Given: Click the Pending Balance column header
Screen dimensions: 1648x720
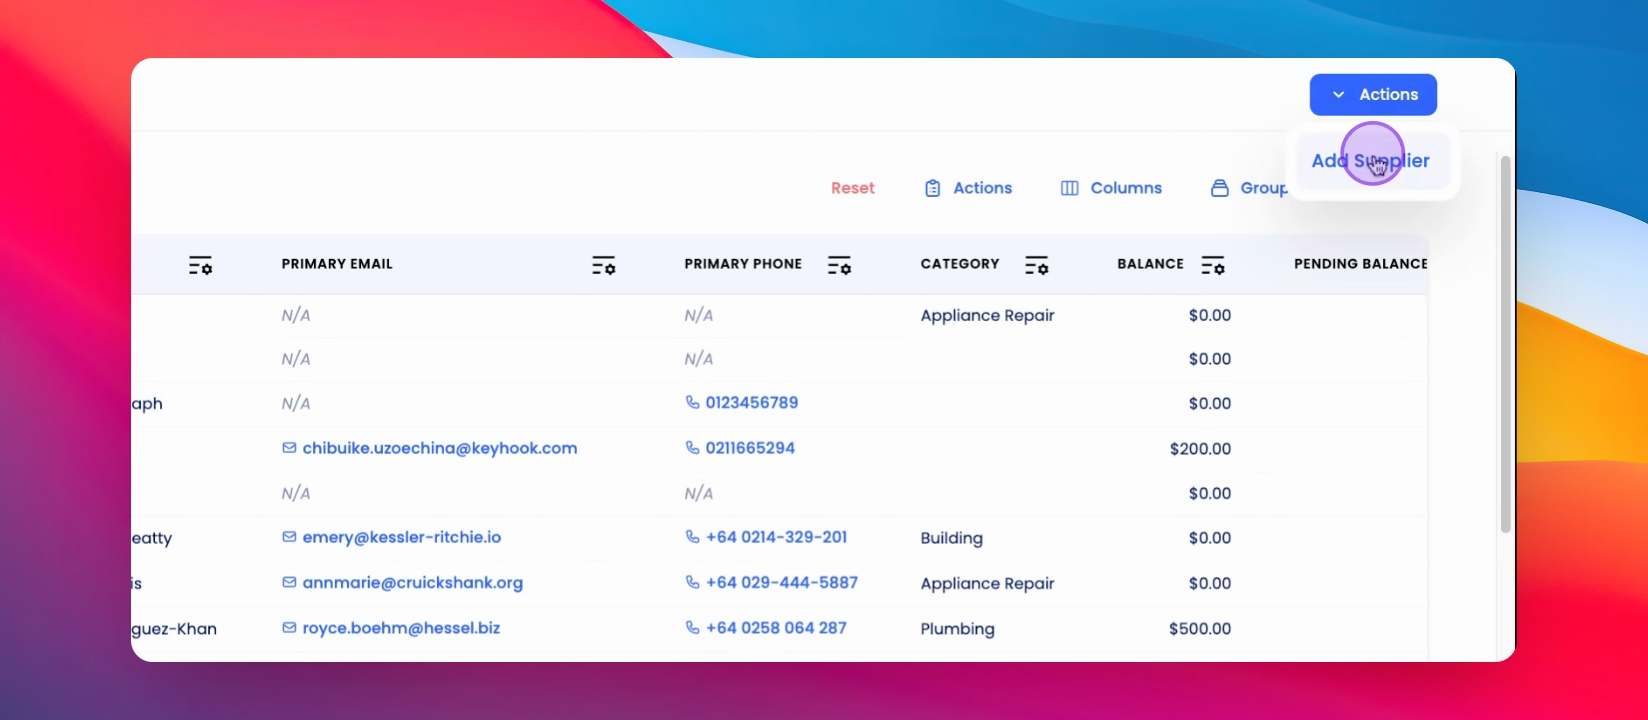Looking at the screenshot, I should [1360, 264].
